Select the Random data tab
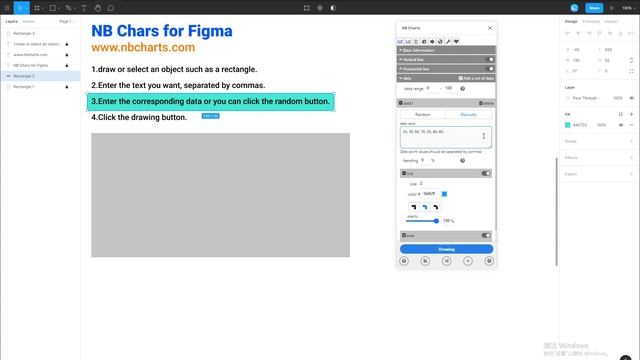This screenshot has width=640, height=360. click(422, 115)
